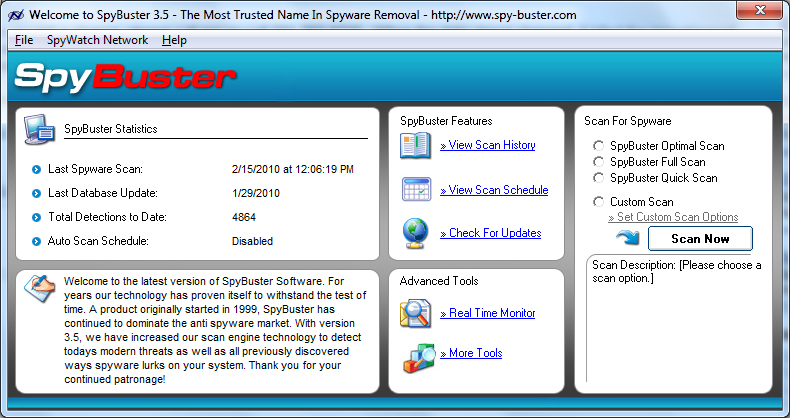The image size is (790, 418).
Task: Click the last scan date 2/15/2010 value
Action: pyautogui.click(x=293, y=169)
